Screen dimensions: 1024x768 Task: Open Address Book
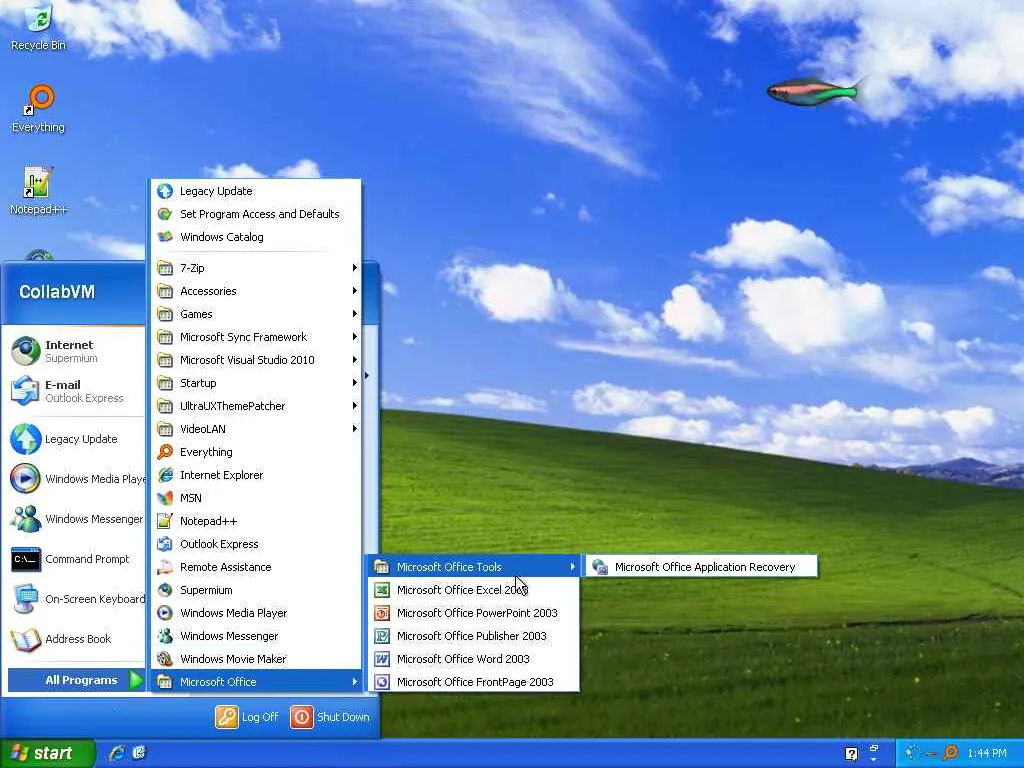click(75, 639)
